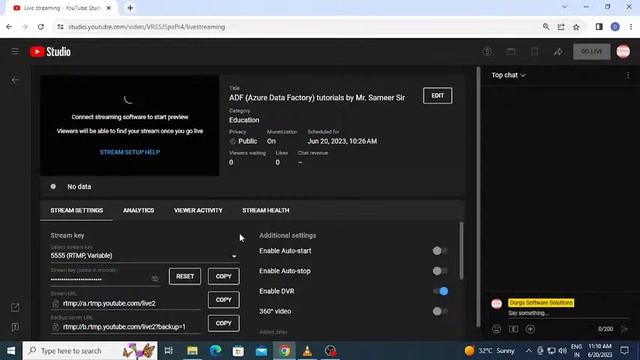This screenshot has width=640, height=360.
Task: Open Chrome side panel icon
Action: [599, 27]
